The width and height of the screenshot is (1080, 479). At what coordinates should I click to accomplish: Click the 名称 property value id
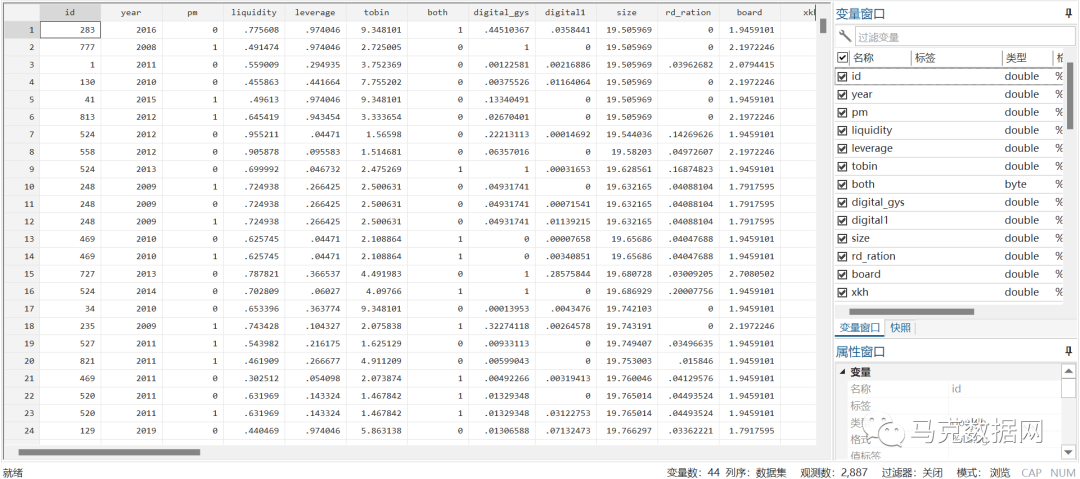956,389
